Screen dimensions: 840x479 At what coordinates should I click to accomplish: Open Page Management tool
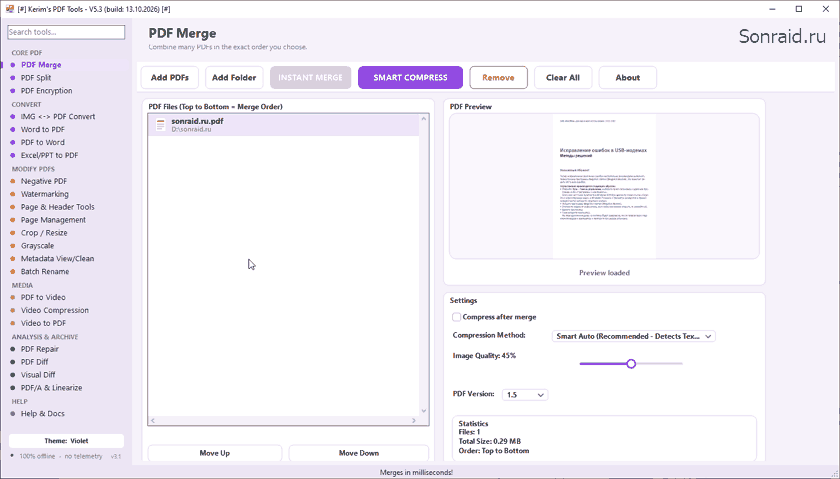click(x=53, y=220)
